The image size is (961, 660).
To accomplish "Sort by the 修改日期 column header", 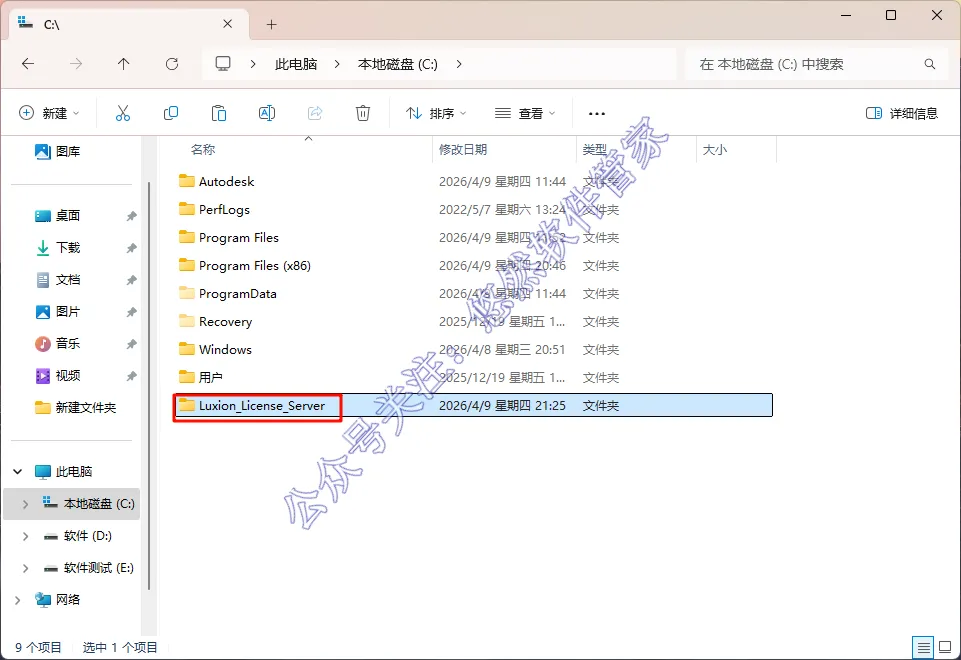I will click(463, 150).
